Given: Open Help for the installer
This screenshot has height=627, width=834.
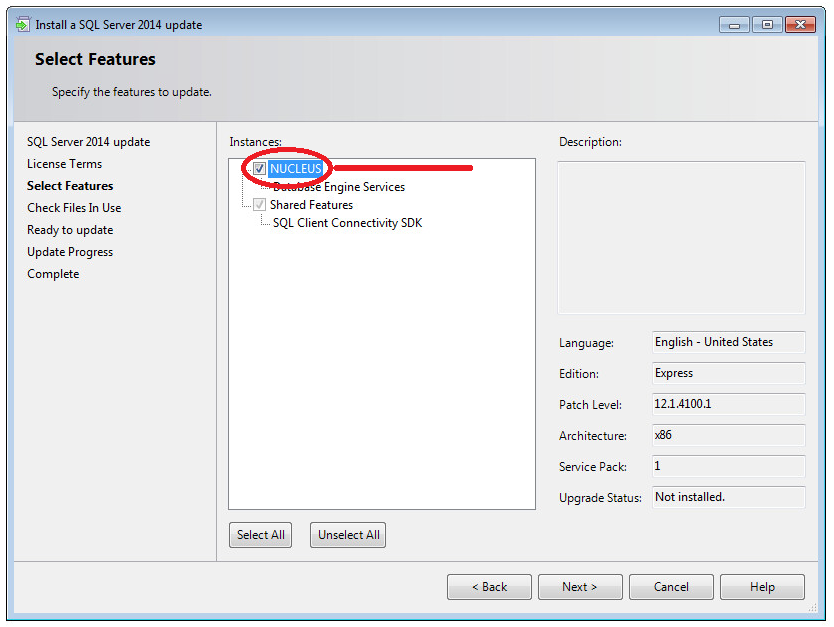Looking at the screenshot, I should coord(762,587).
